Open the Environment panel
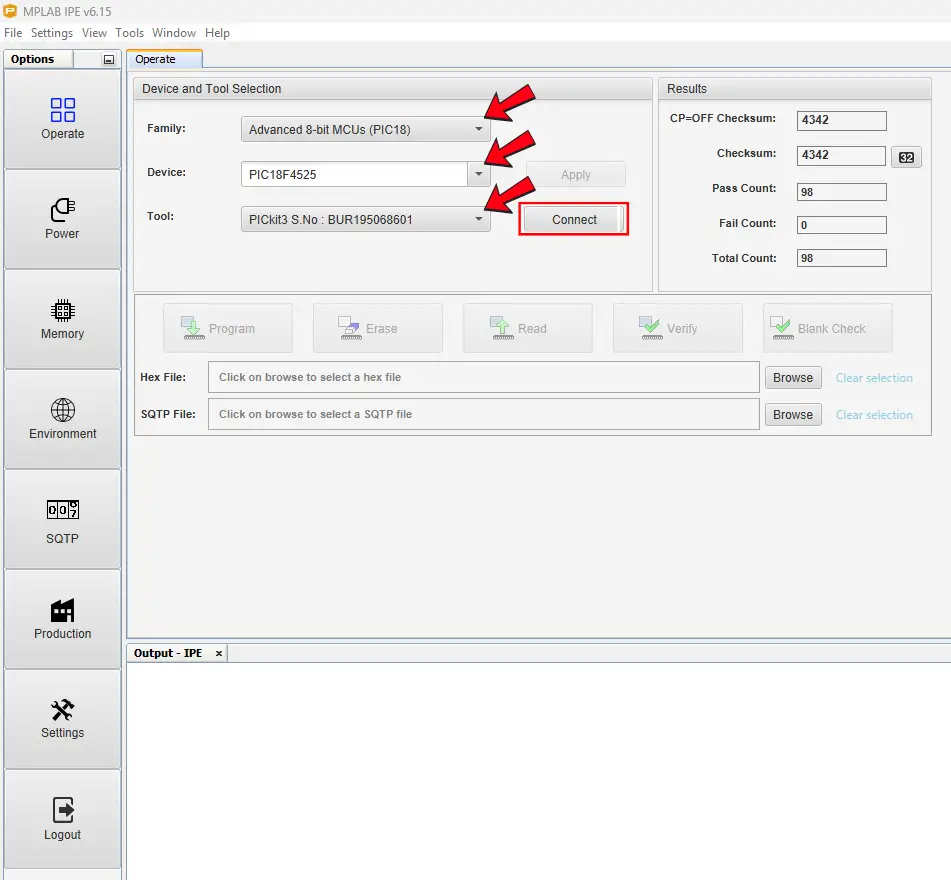The height and width of the screenshot is (880, 951). (62, 419)
